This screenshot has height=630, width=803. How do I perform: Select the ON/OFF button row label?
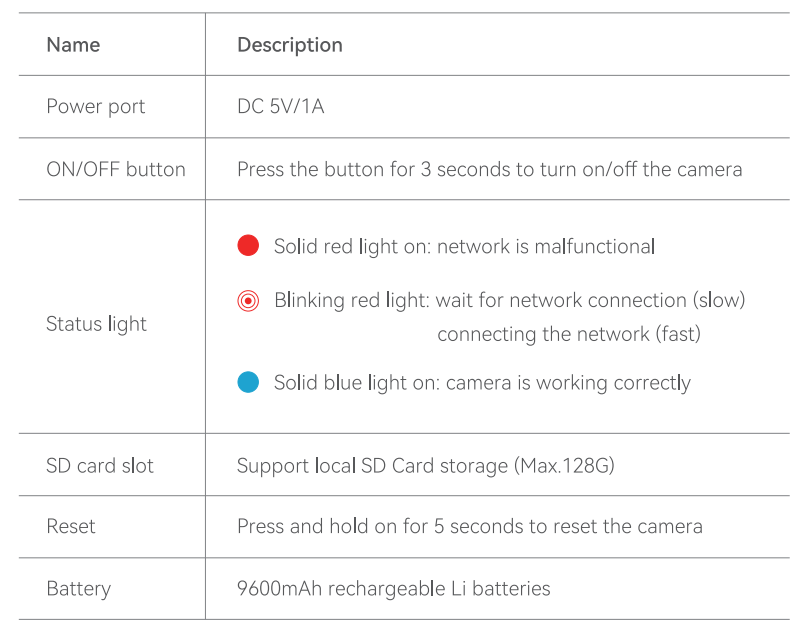[116, 169]
